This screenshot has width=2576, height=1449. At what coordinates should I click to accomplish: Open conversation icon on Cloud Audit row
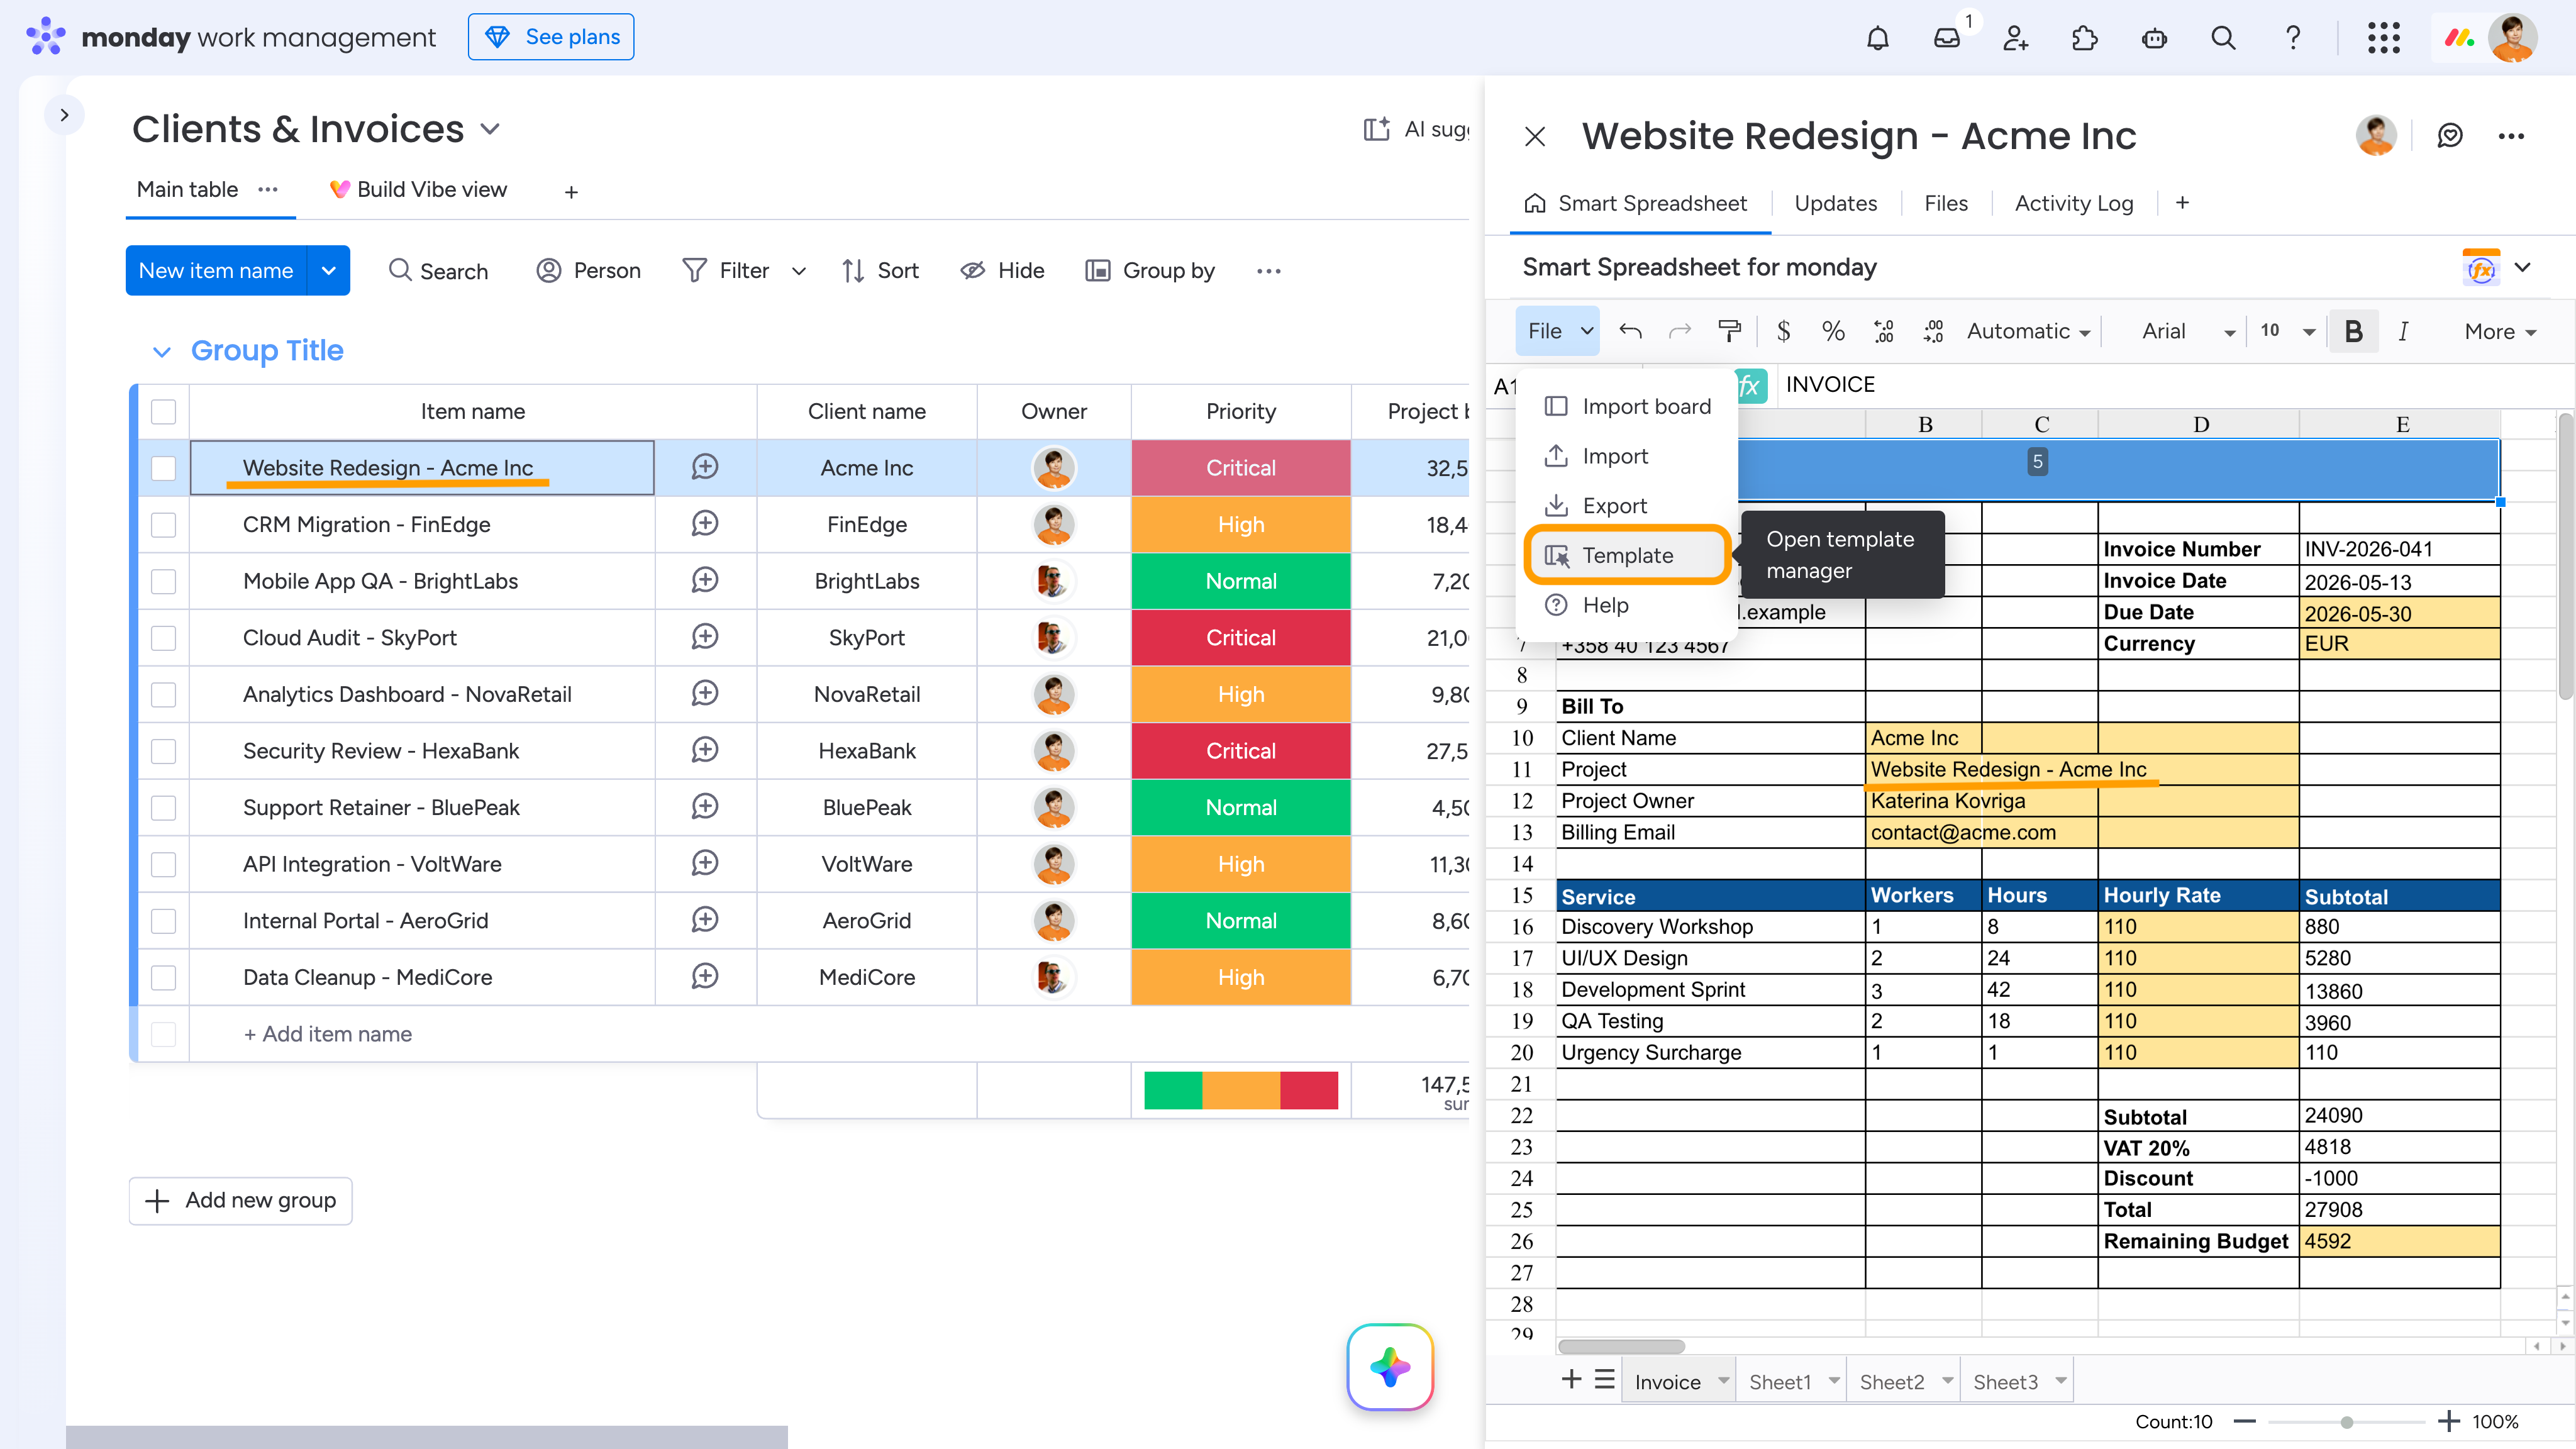click(x=705, y=637)
